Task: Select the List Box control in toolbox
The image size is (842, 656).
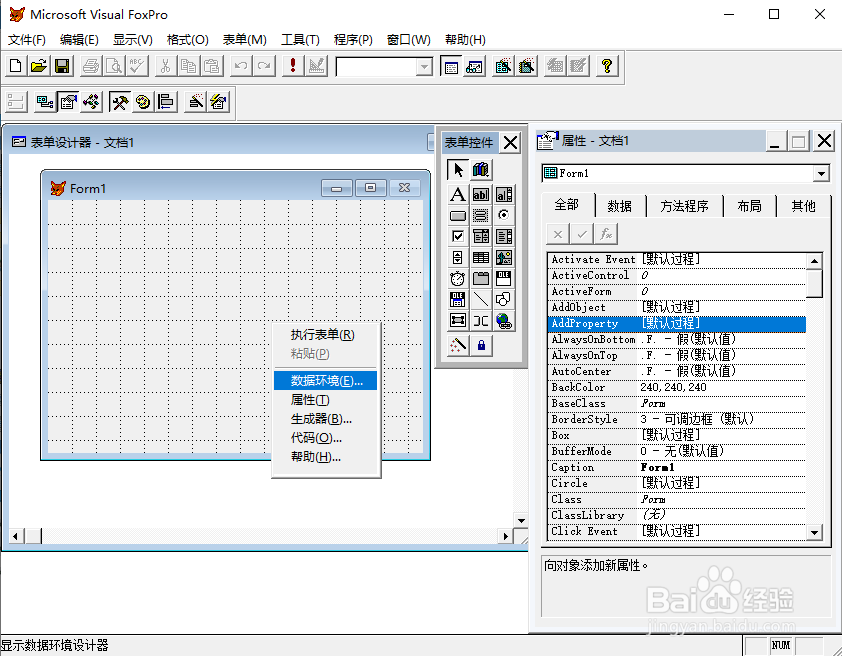Action: tap(504, 237)
